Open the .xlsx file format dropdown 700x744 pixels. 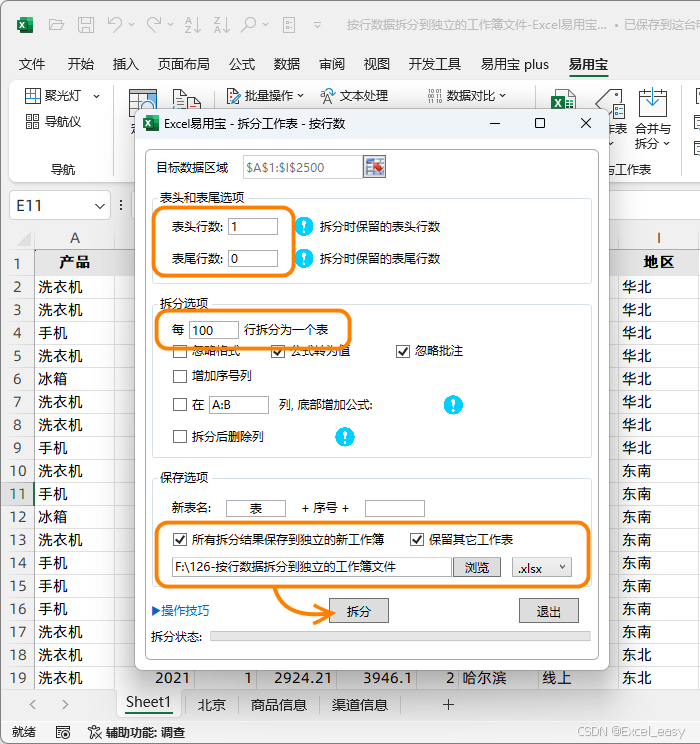(x=542, y=567)
